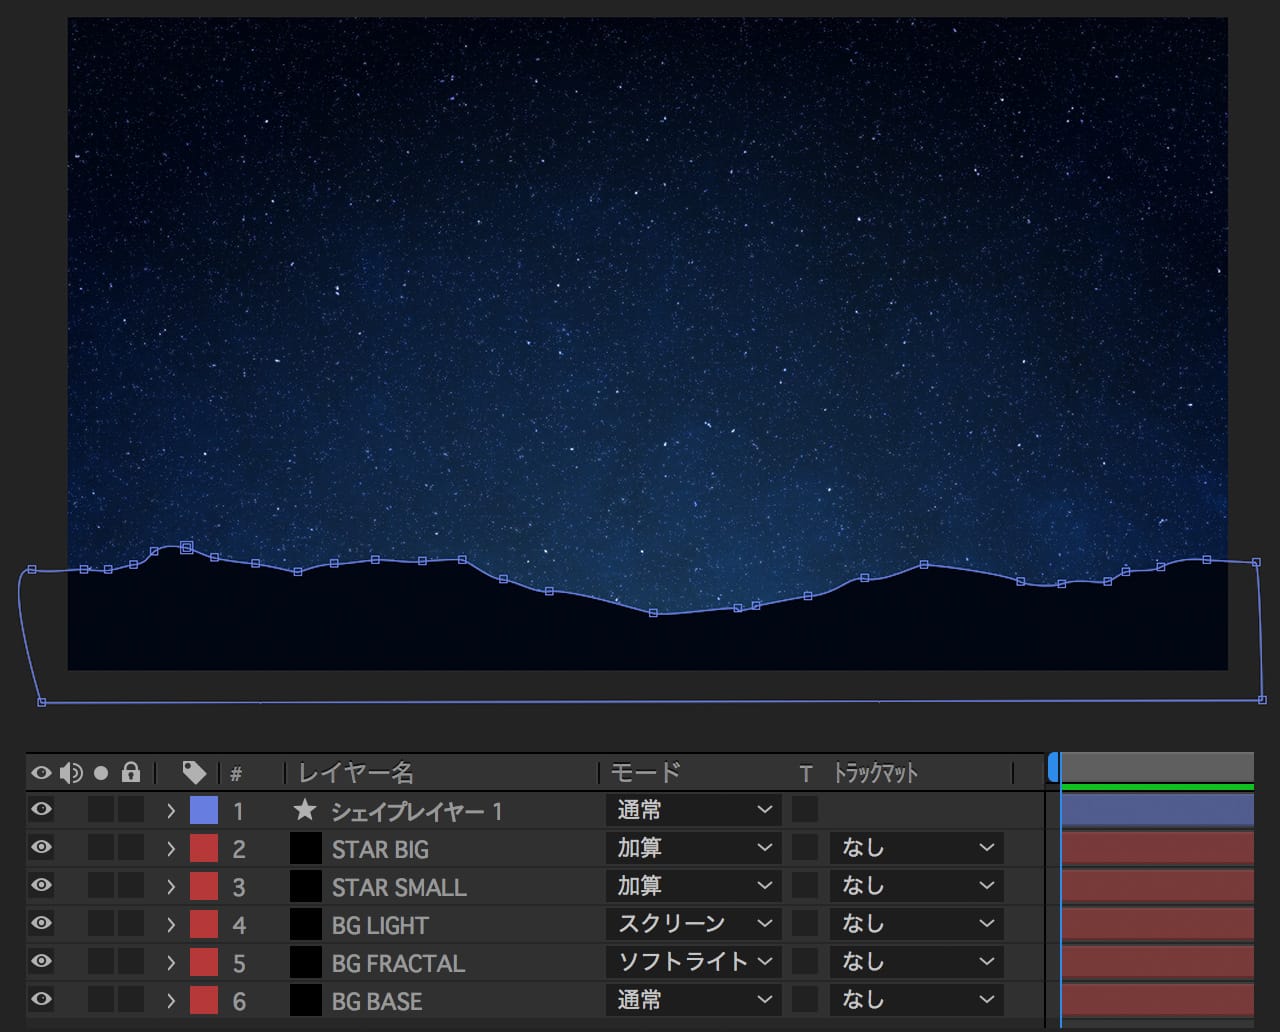Viewport: 1280px width, 1032px height.
Task: Click the audio speaker column header icon
Action: point(71,773)
